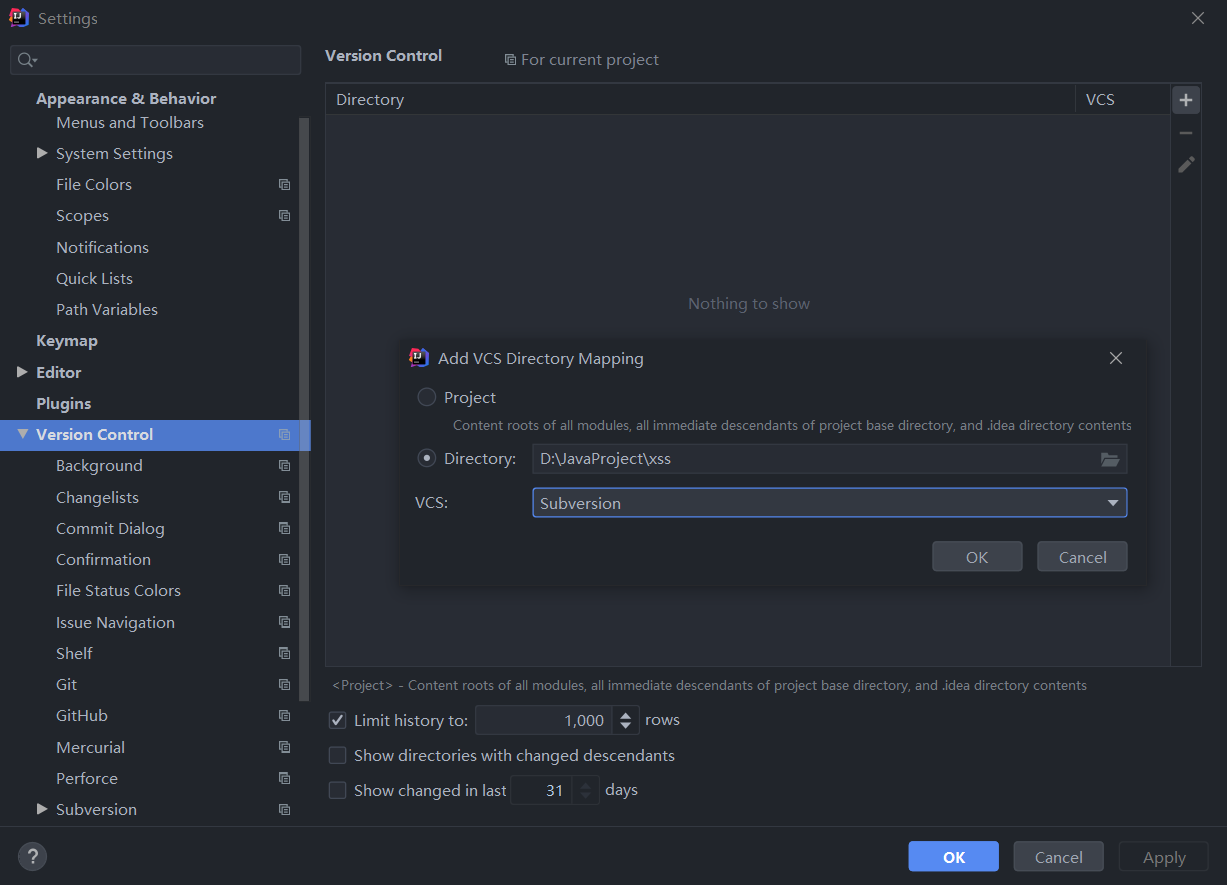
Task: Click project-level icon beside Commit Dialog
Action: [x=285, y=528]
